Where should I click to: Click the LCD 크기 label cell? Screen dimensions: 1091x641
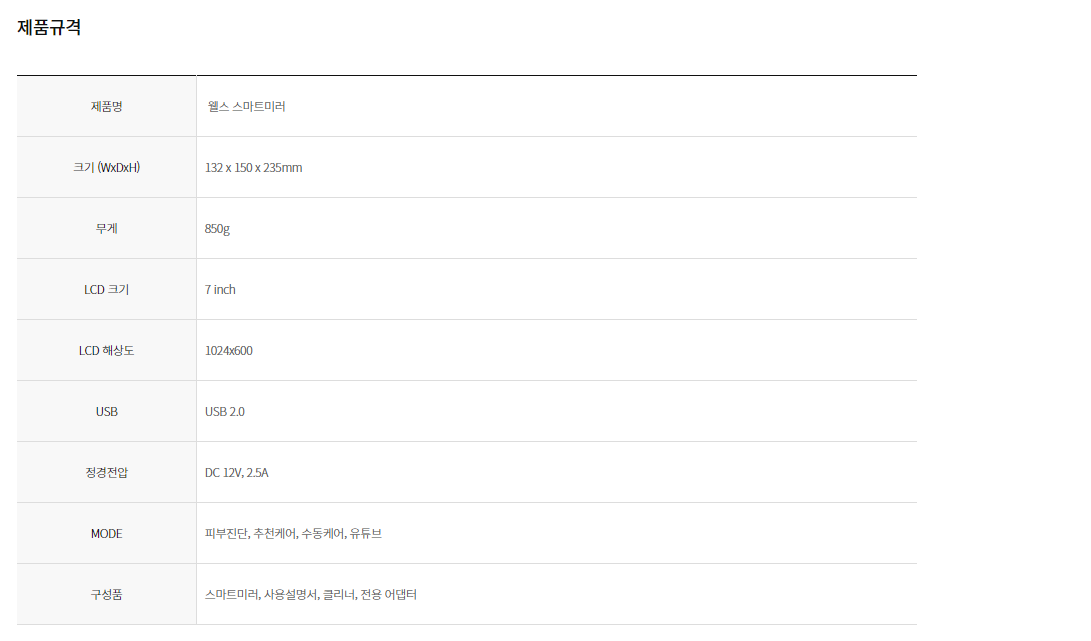tap(106, 289)
